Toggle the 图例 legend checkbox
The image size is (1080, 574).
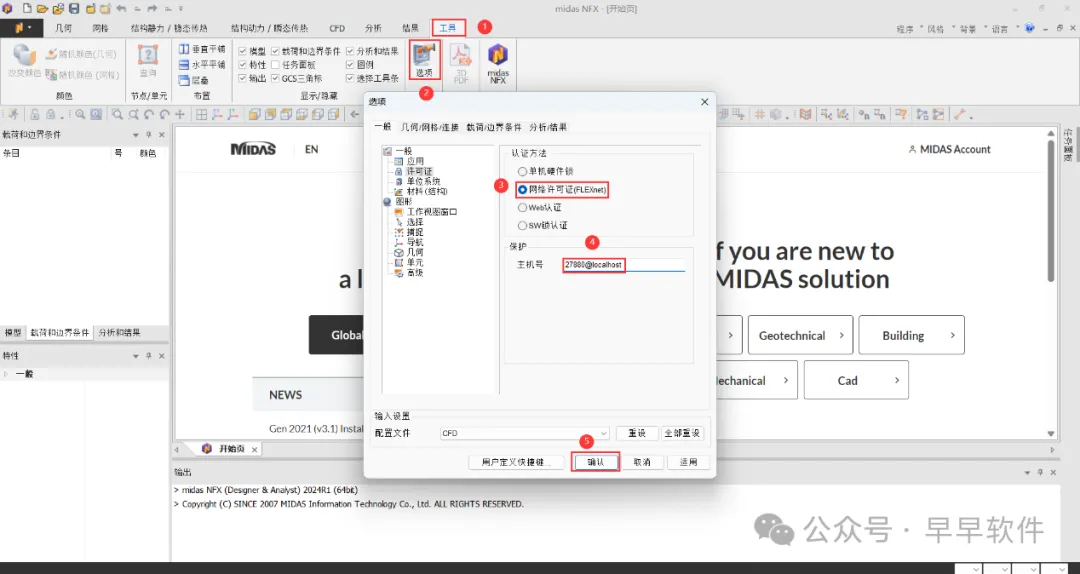point(350,65)
